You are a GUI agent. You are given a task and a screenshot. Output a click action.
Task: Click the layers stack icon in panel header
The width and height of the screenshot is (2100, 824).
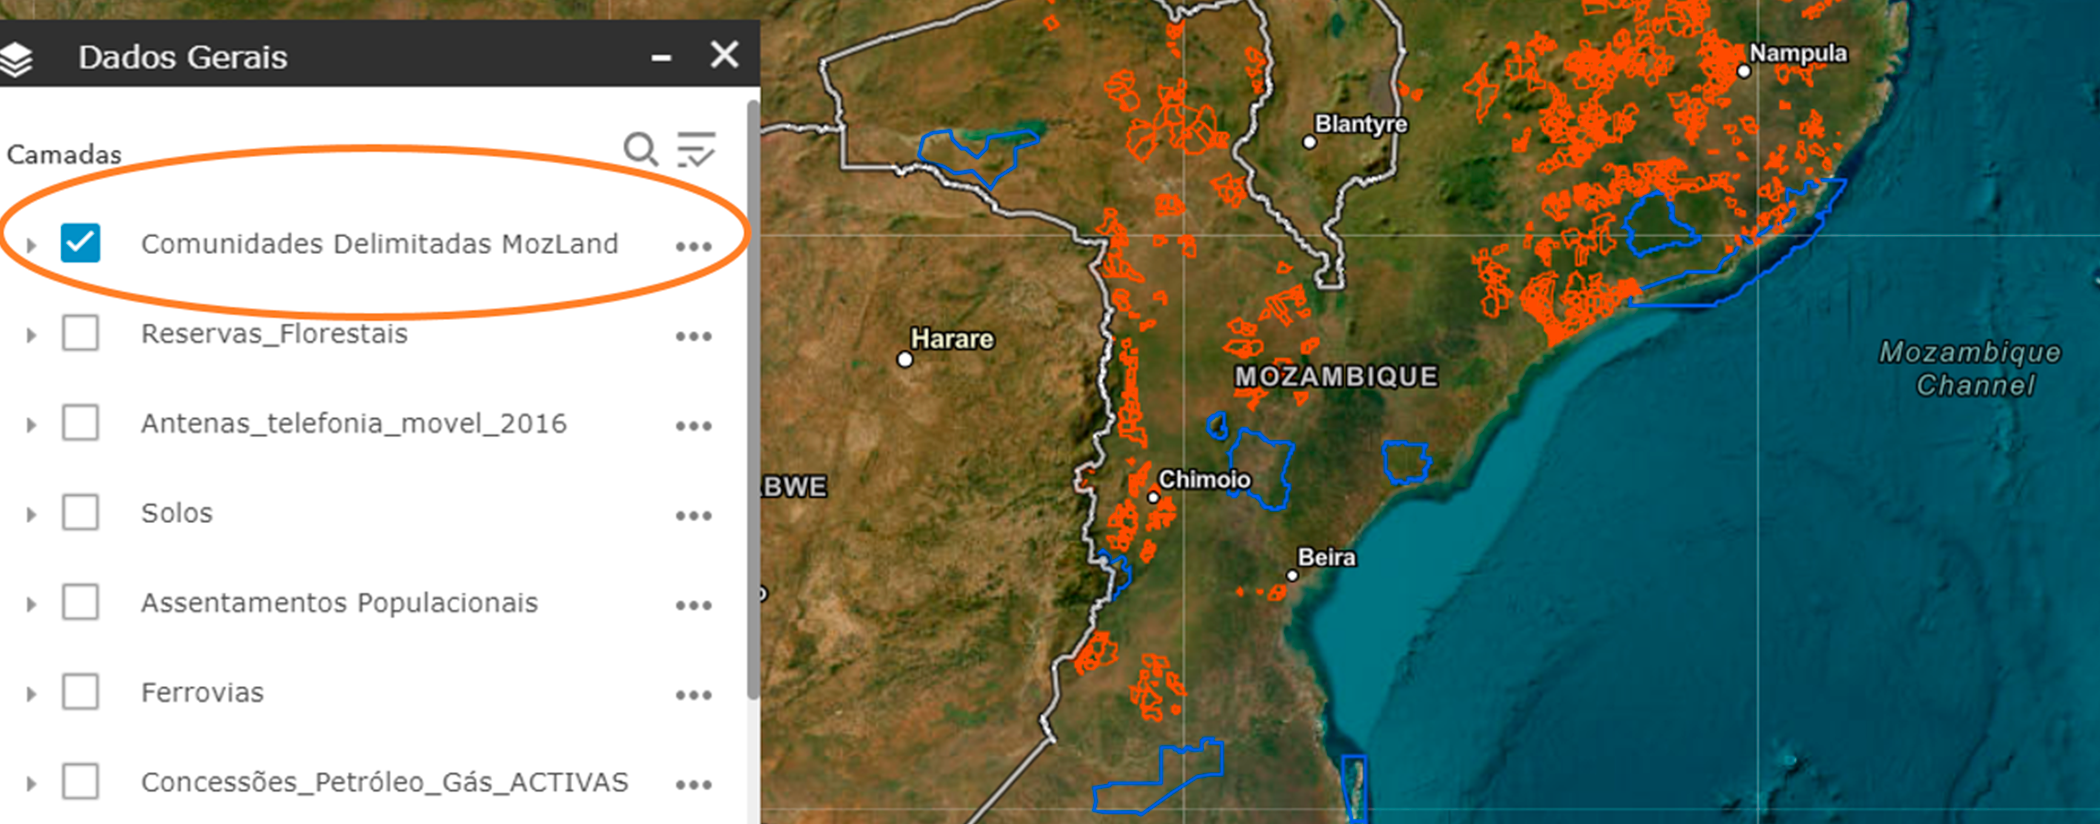click(x=17, y=59)
